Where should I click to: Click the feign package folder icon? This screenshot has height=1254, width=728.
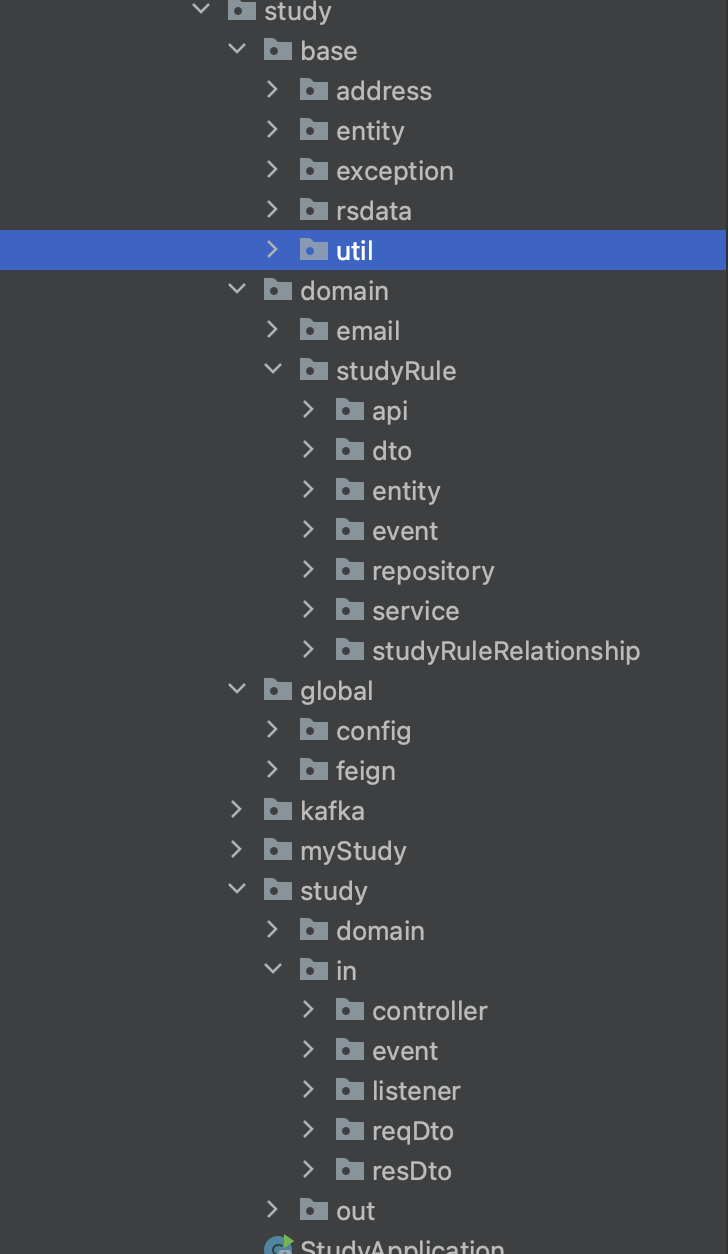click(x=313, y=769)
